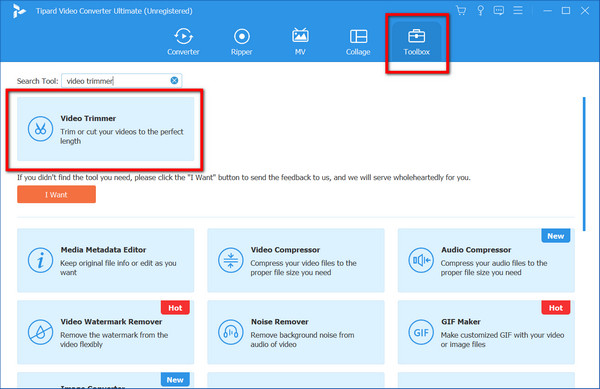Open the MV tab
Viewport: 600px width, 389px height.
tap(300, 42)
